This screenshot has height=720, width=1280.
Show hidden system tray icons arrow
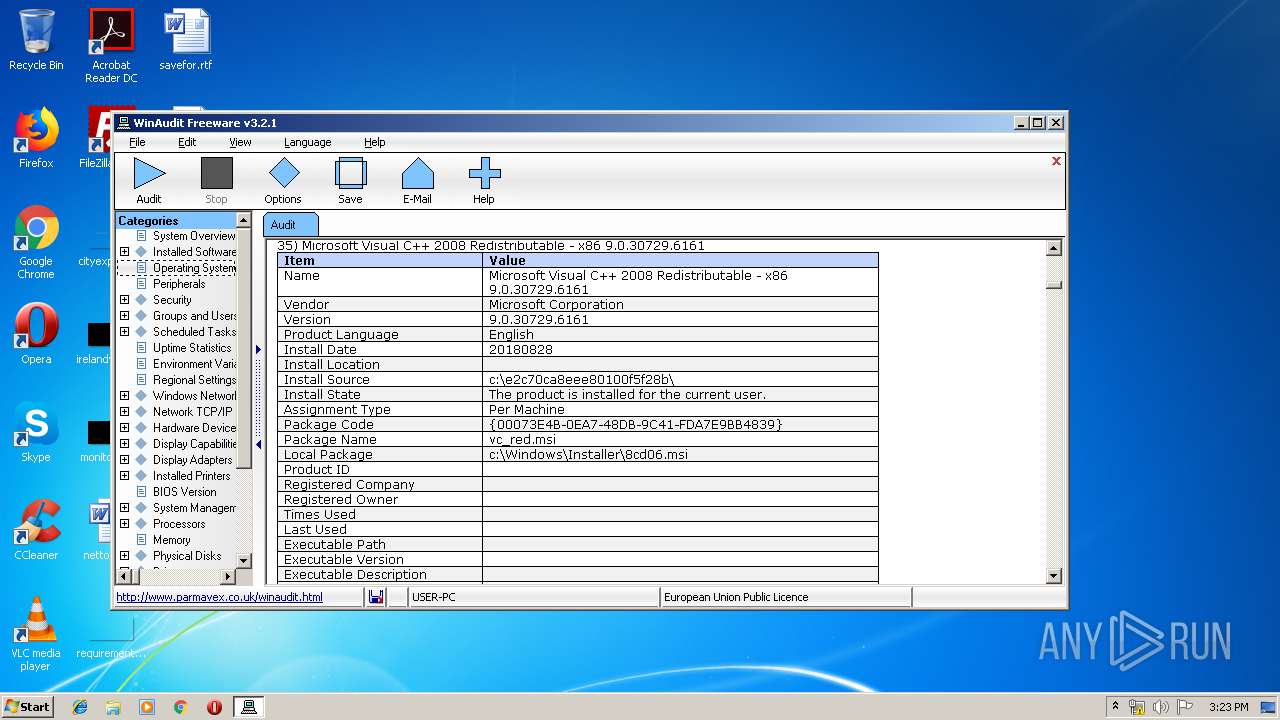(1116, 707)
